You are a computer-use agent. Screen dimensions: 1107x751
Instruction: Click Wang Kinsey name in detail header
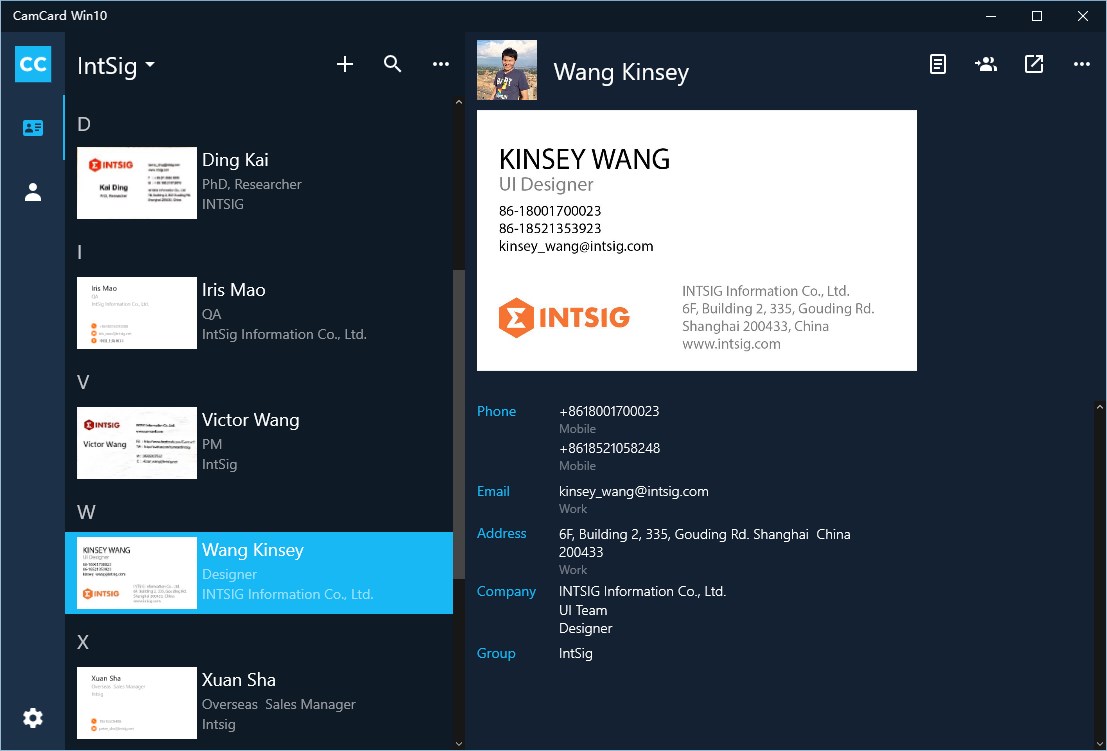[621, 72]
